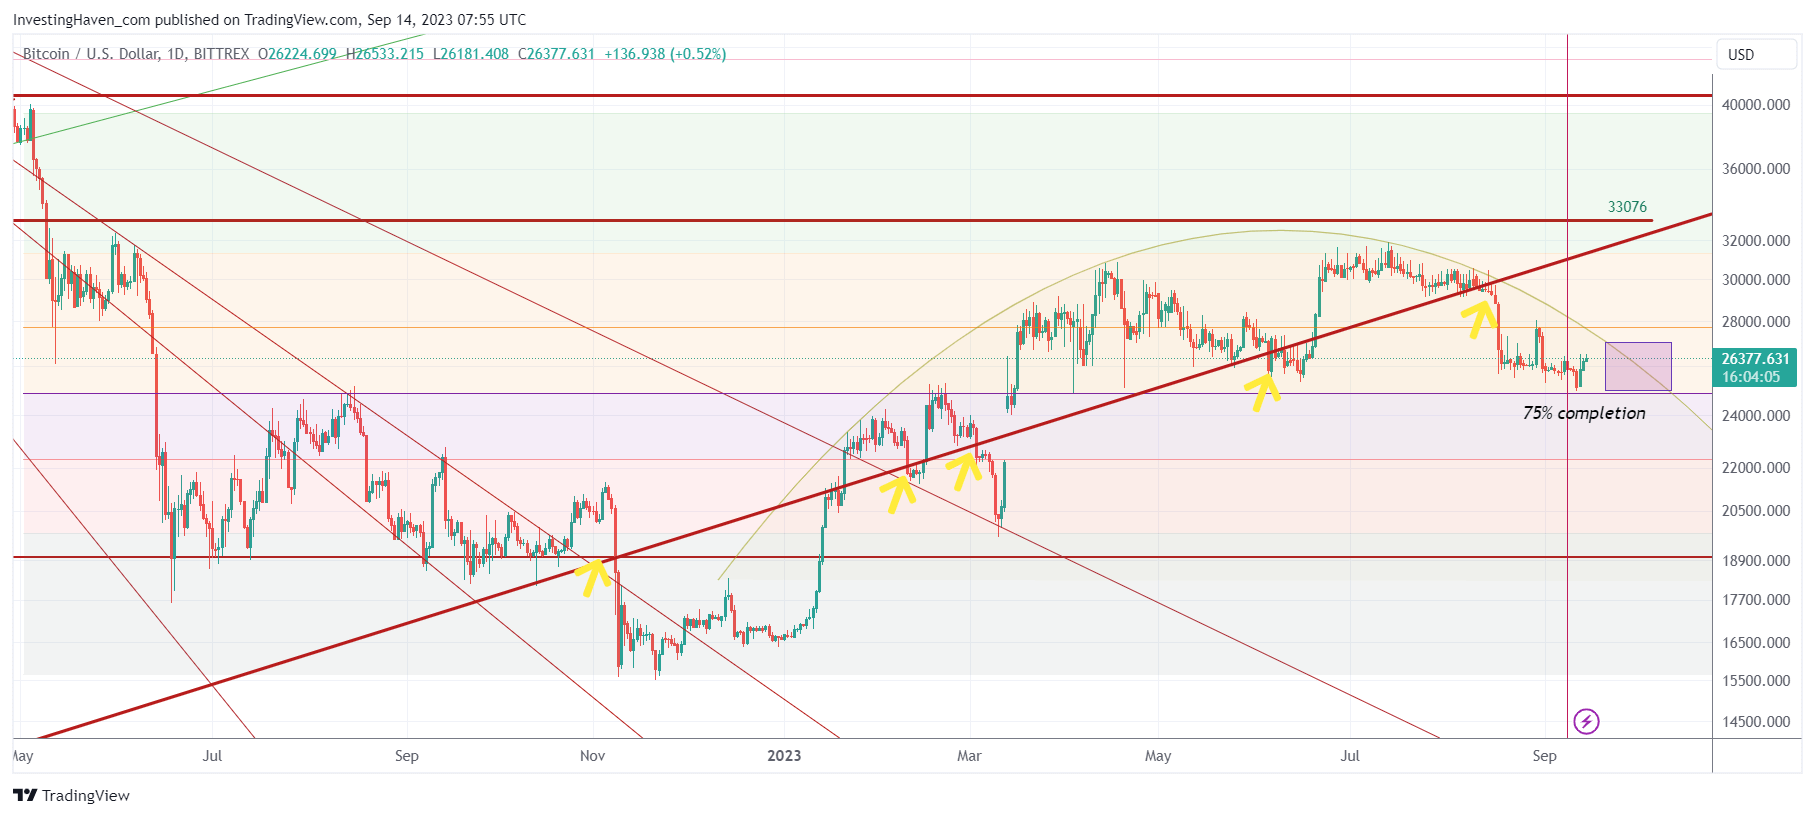Click the 33076 resistance level label
Screen dimensions: 1815x817
(x=1627, y=207)
